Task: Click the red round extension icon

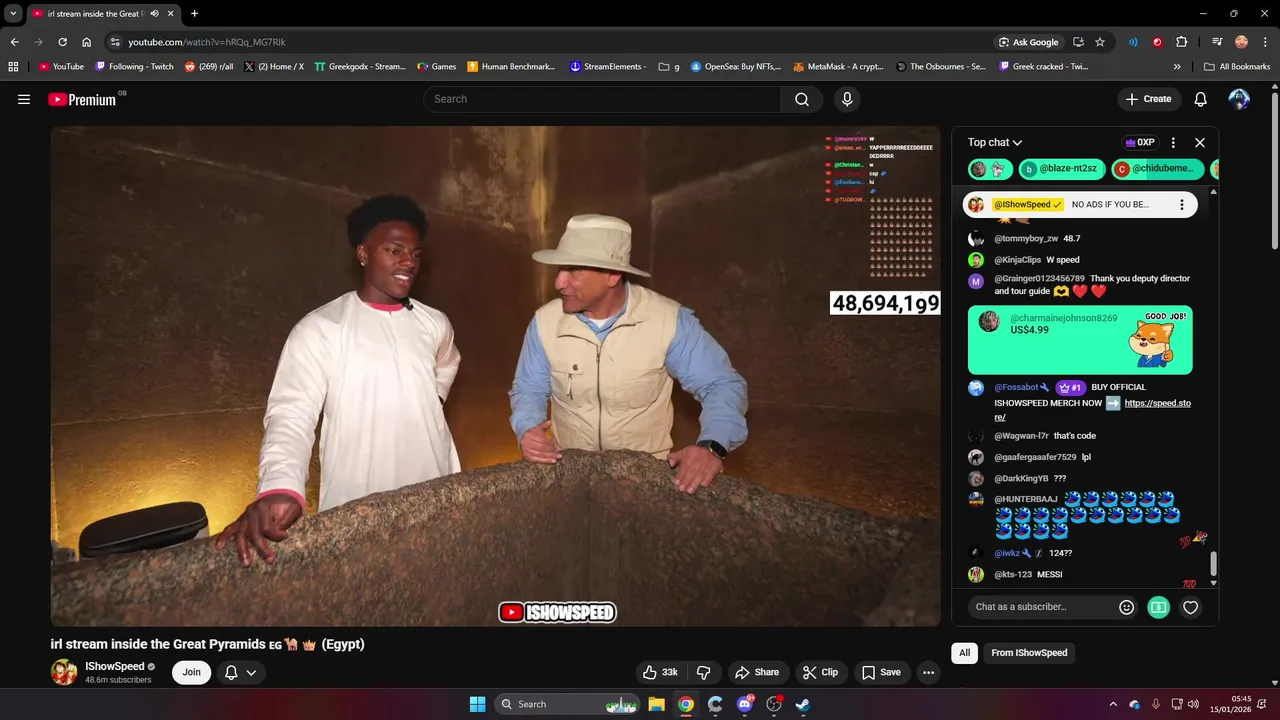Action: pos(1157,42)
